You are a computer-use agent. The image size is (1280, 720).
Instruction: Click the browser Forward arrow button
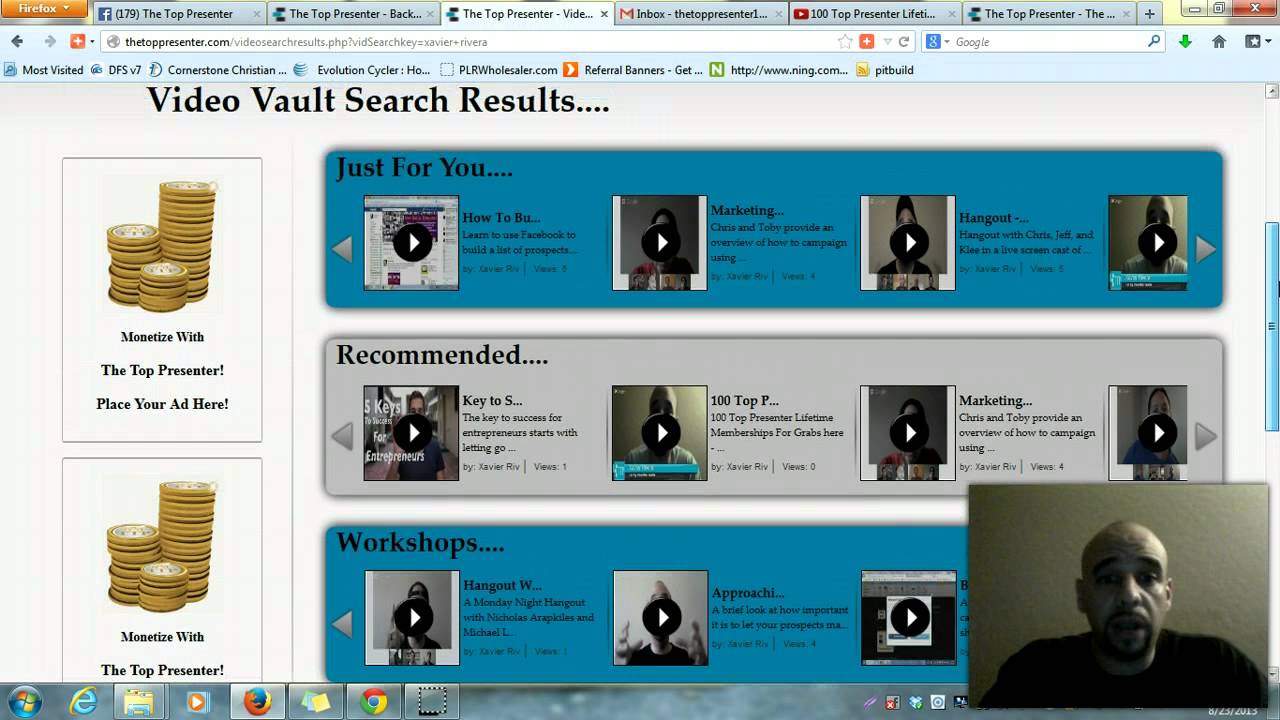(x=49, y=42)
